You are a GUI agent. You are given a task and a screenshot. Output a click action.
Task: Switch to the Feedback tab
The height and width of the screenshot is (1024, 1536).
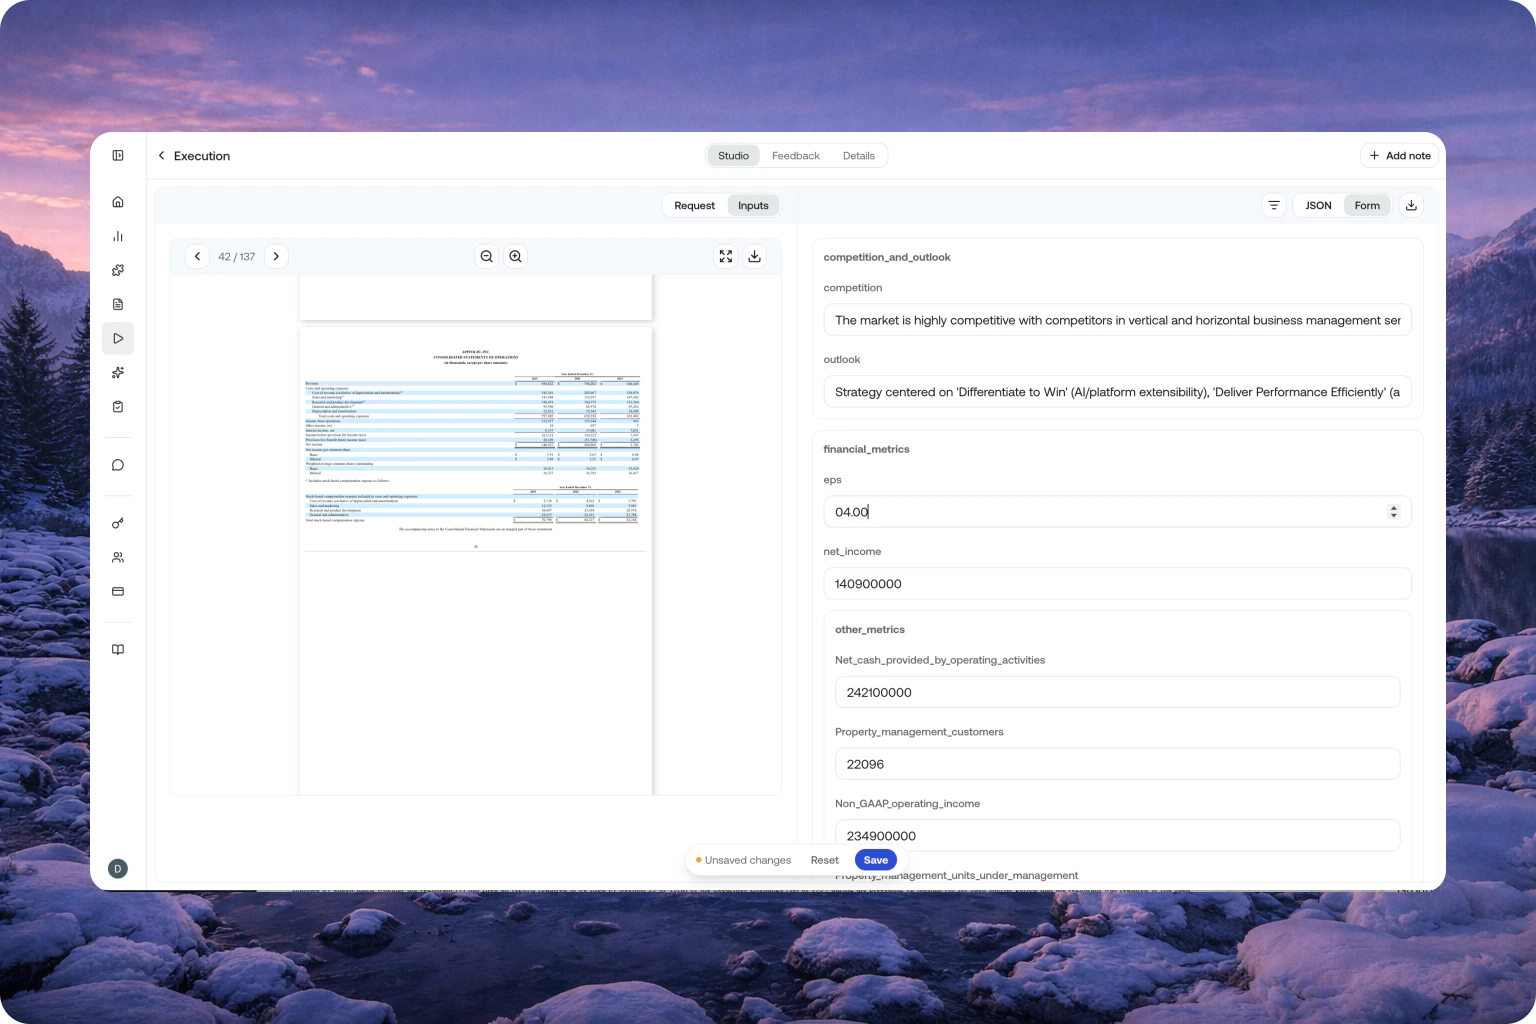coord(795,155)
